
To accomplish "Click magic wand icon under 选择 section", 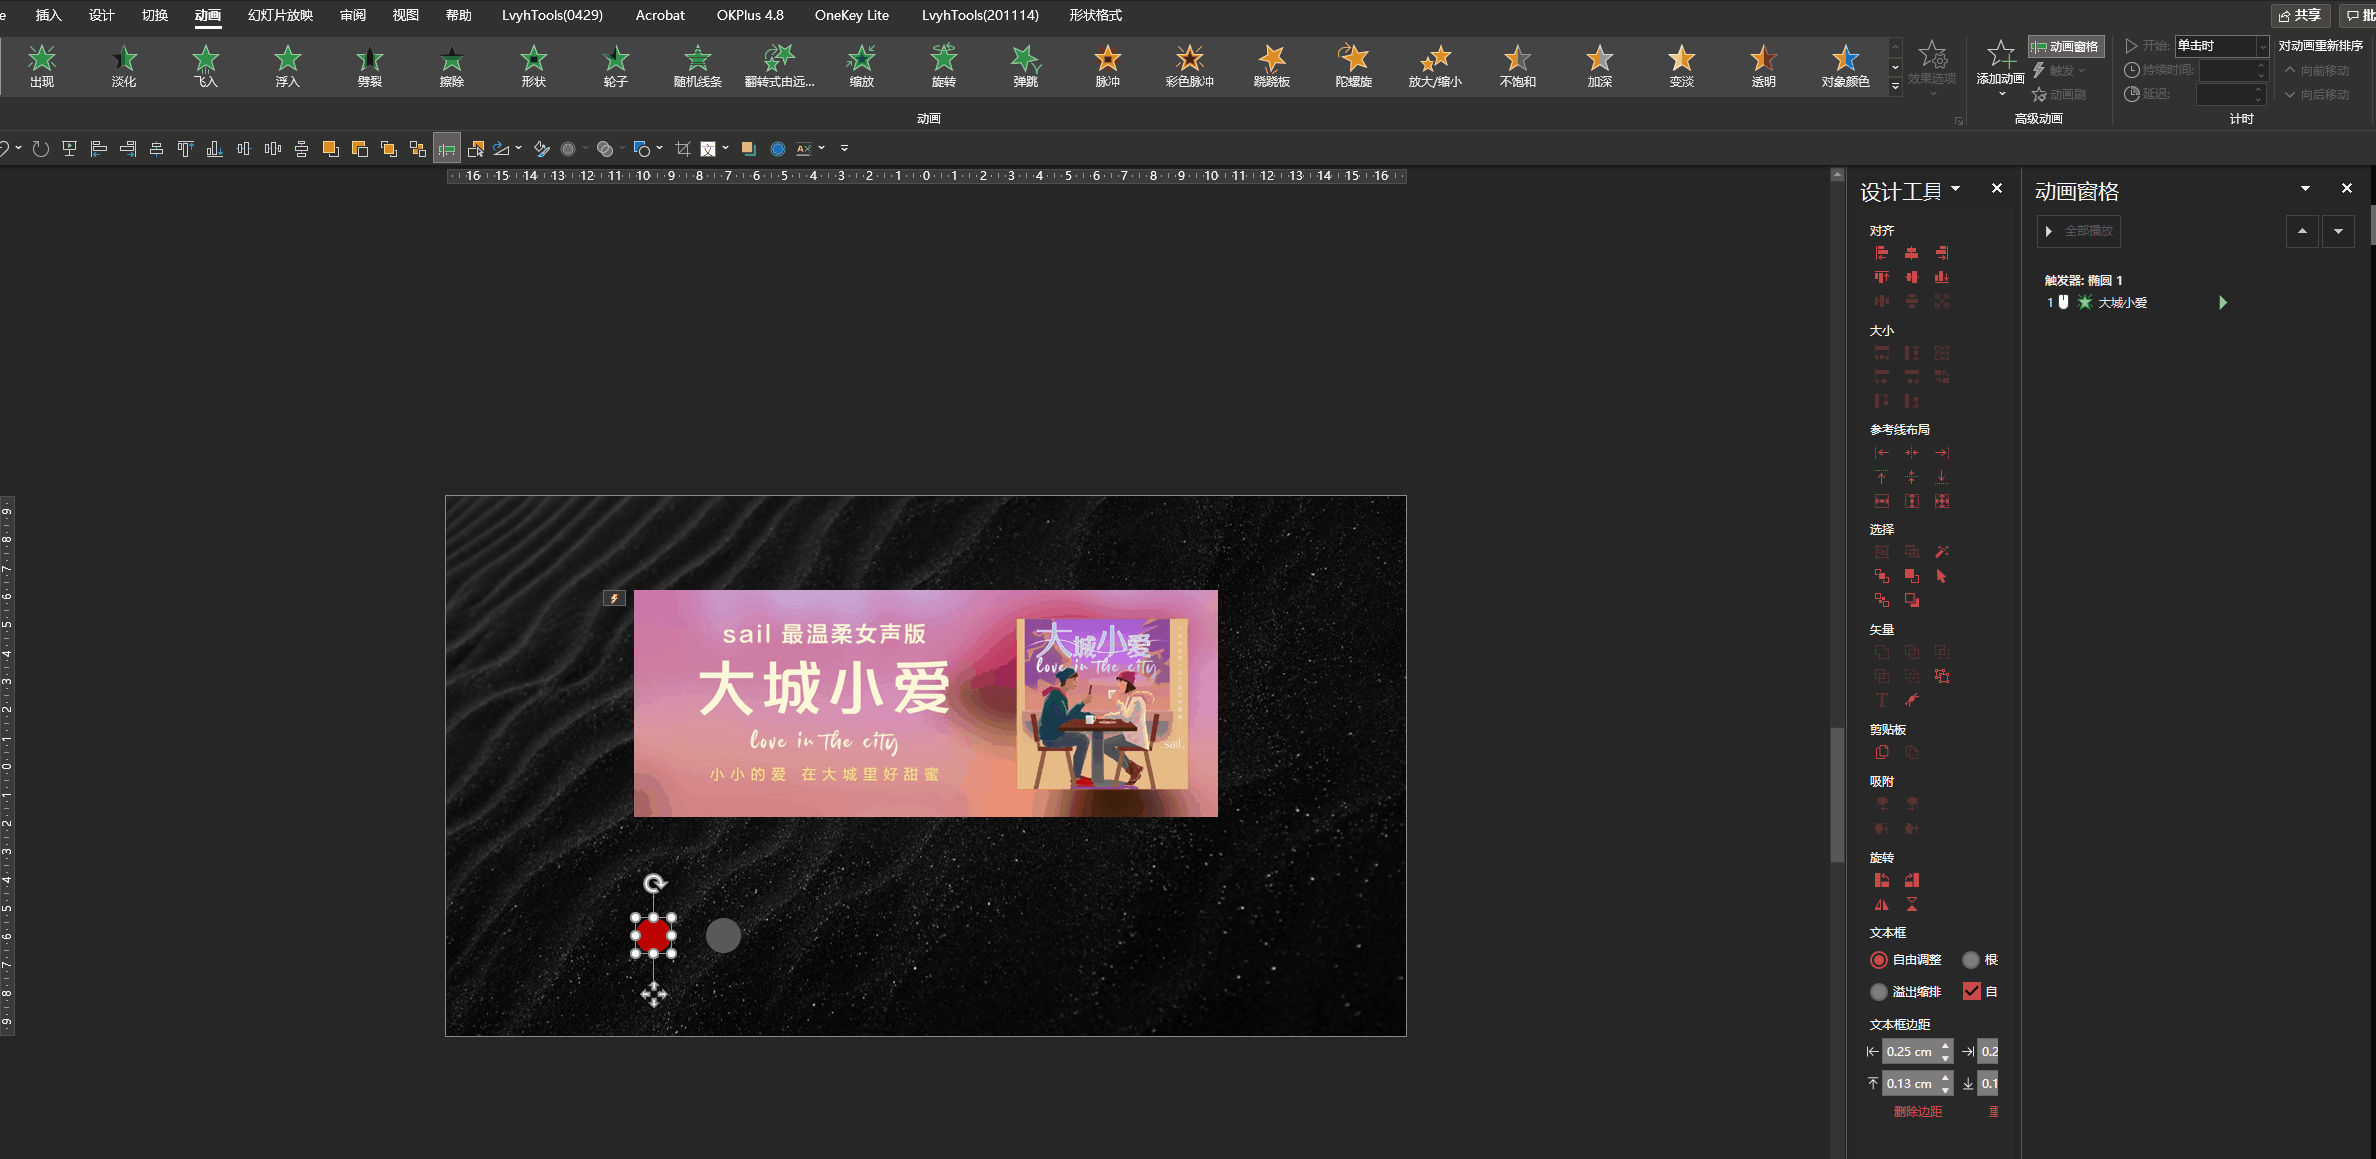I will click(1942, 552).
